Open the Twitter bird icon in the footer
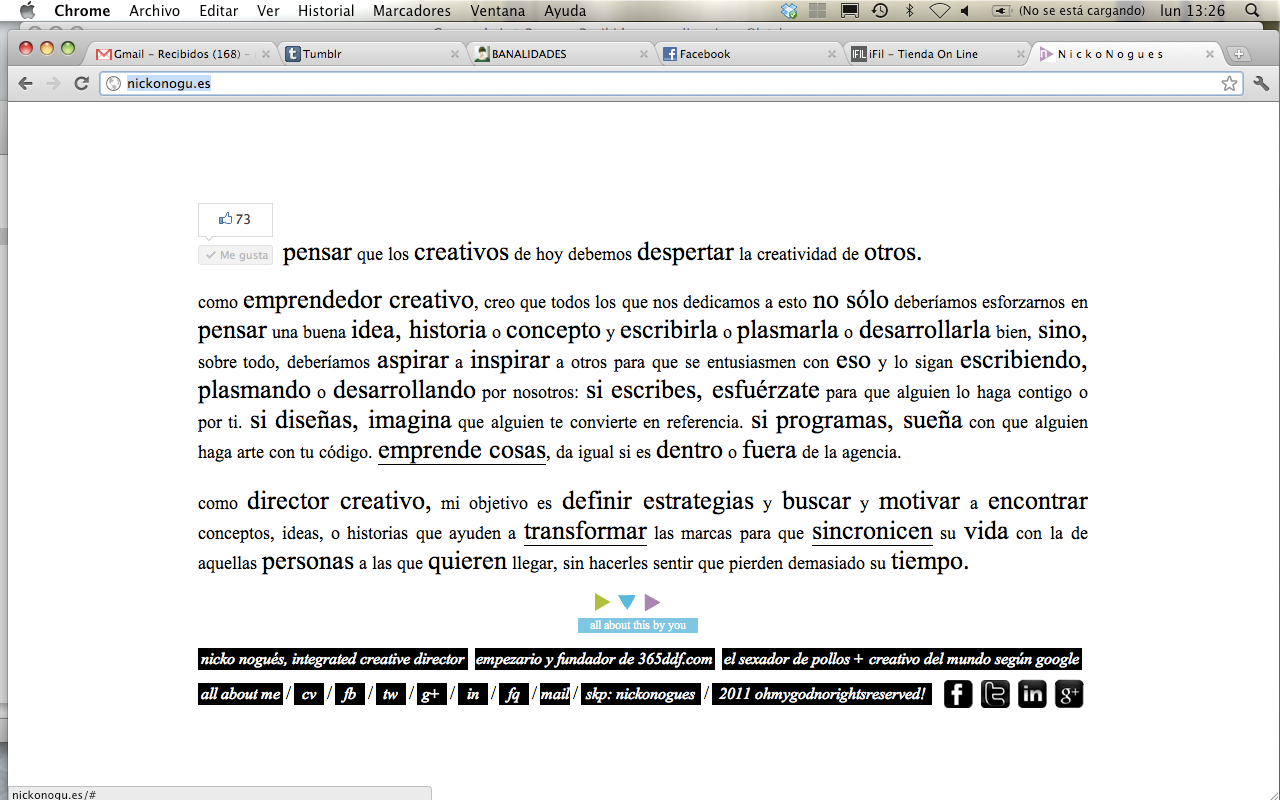The width and height of the screenshot is (1280, 800). tap(995, 694)
